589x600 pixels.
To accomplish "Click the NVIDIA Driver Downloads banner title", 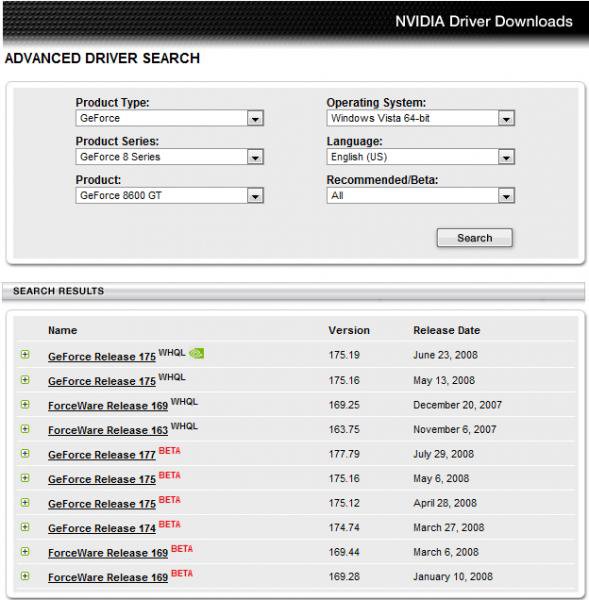I will coord(484,21).
